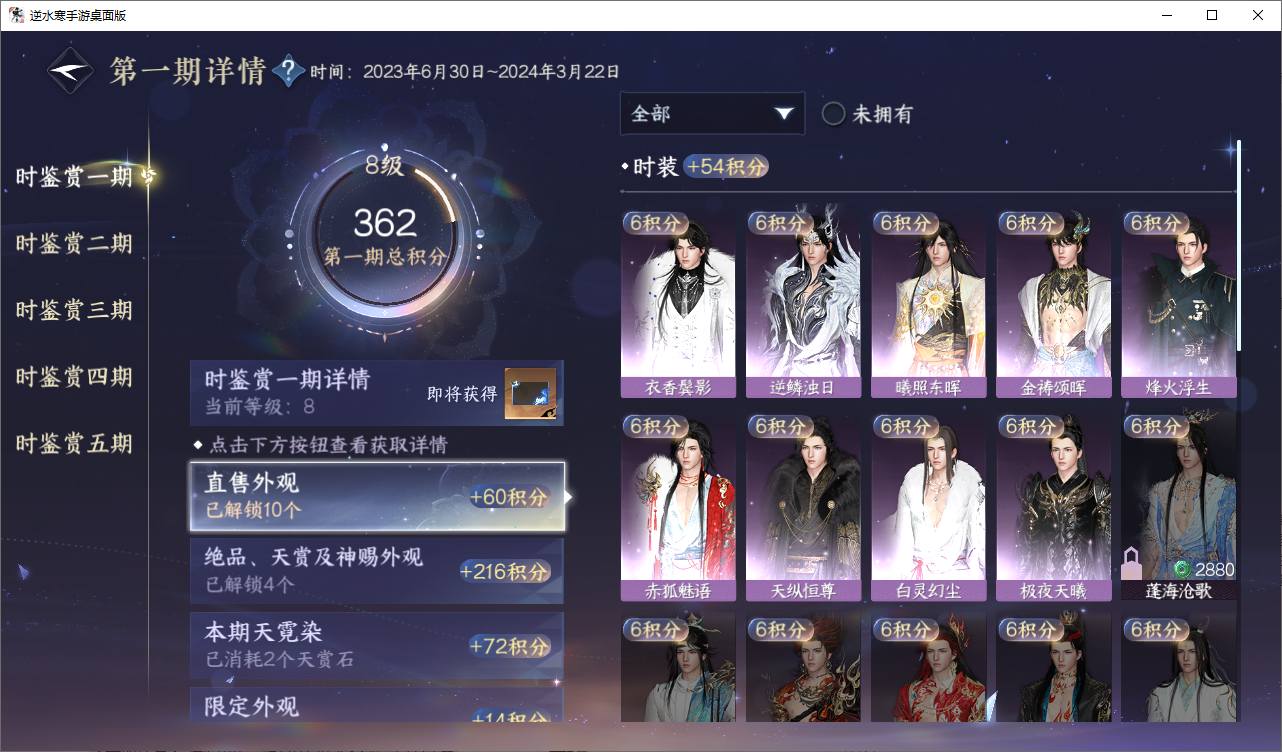Screen dimensions: 1282x752
Task: Click the dropdown arrow next to 全部
Action: click(784, 114)
